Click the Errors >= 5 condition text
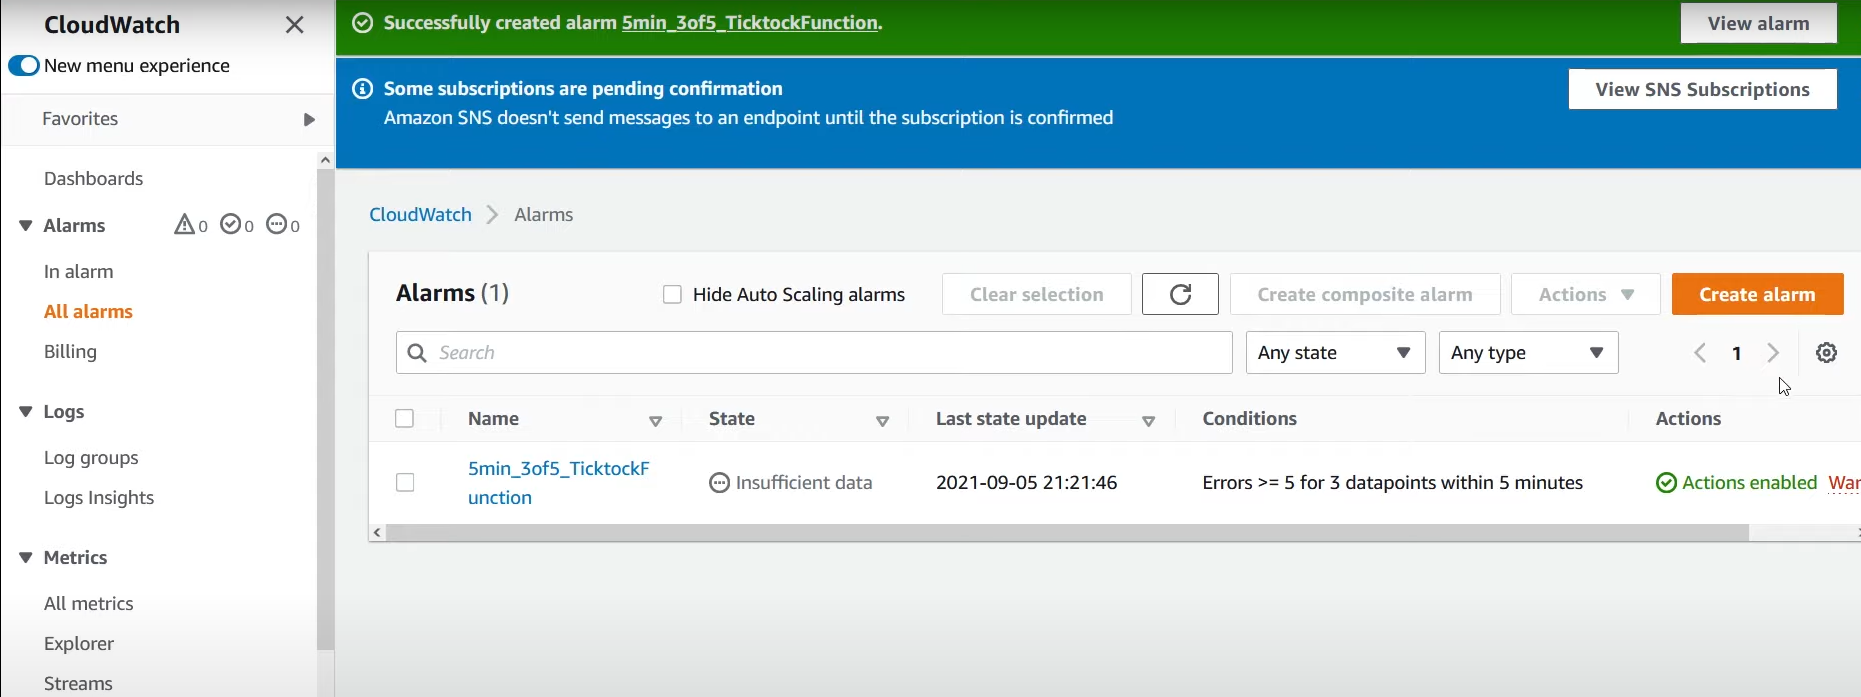1861x697 pixels. click(1392, 483)
